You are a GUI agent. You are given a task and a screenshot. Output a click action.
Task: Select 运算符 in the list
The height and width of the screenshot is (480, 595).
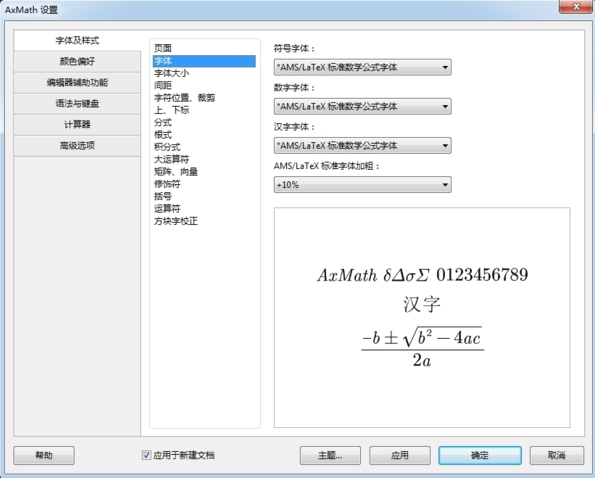[204, 209]
